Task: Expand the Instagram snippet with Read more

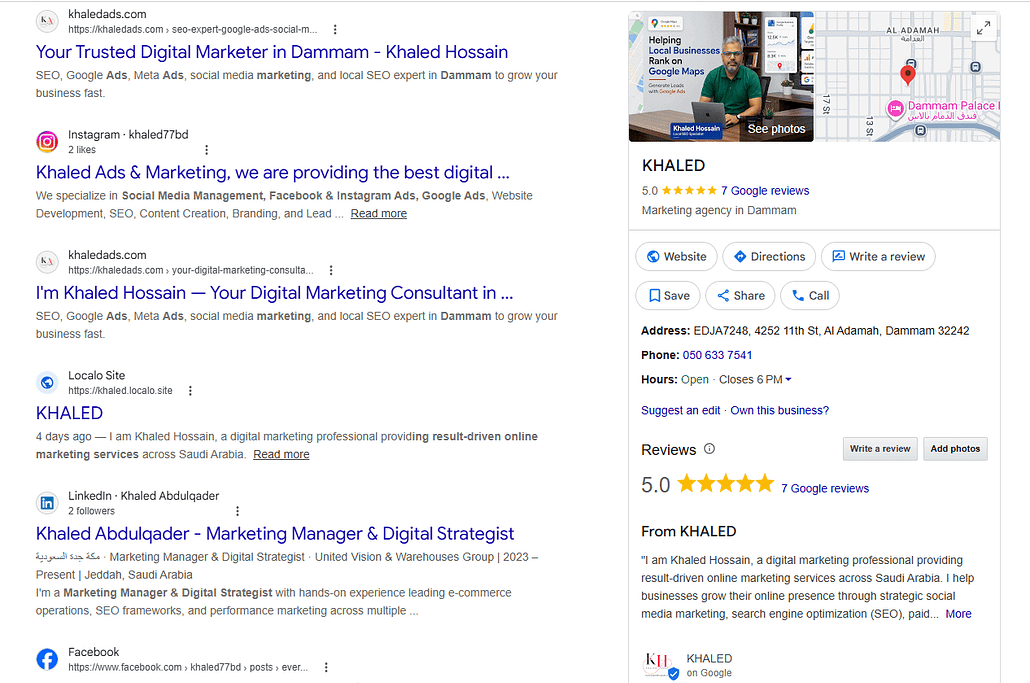Action: click(x=378, y=213)
